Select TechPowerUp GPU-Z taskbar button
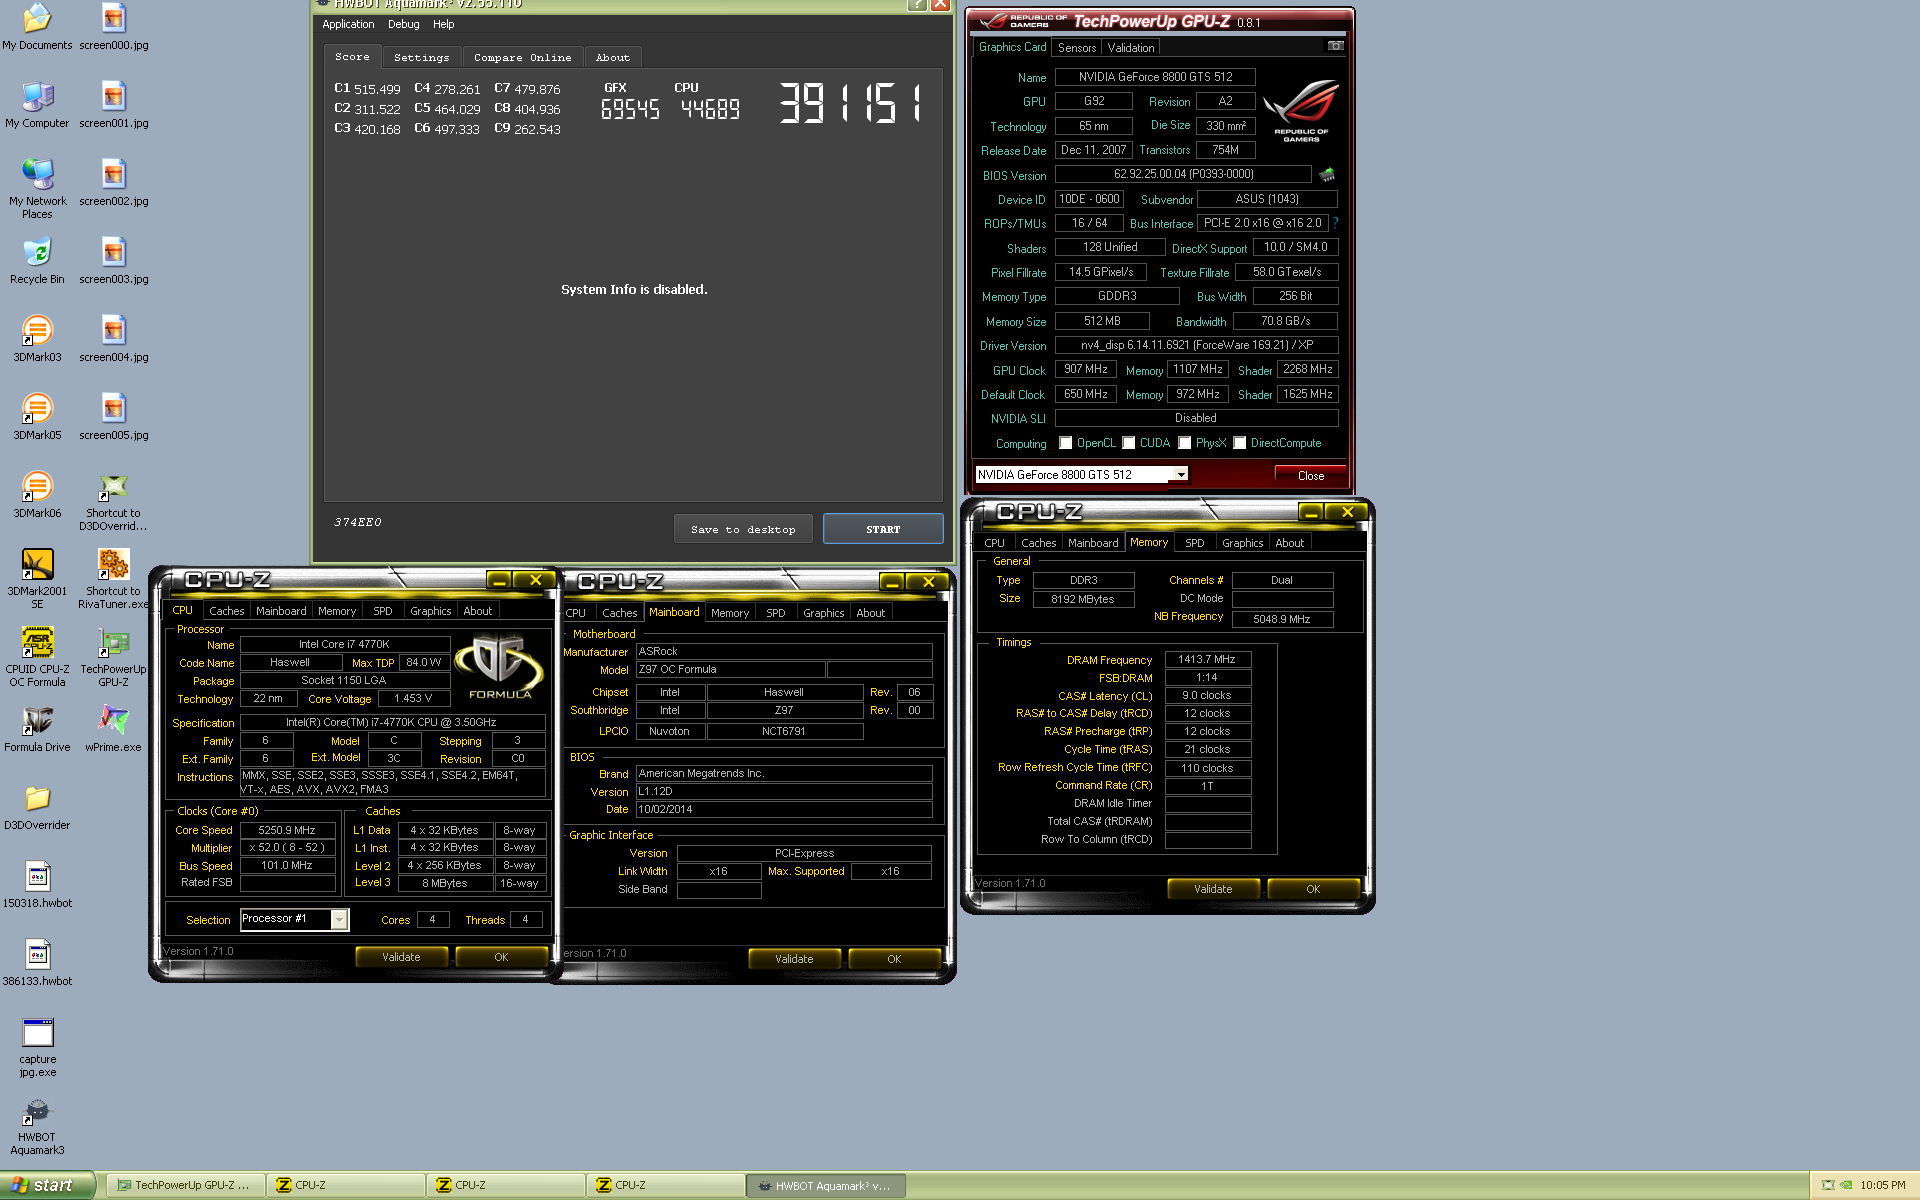The height and width of the screenshot is (1200, 1920). click(x=185, y=1185)
